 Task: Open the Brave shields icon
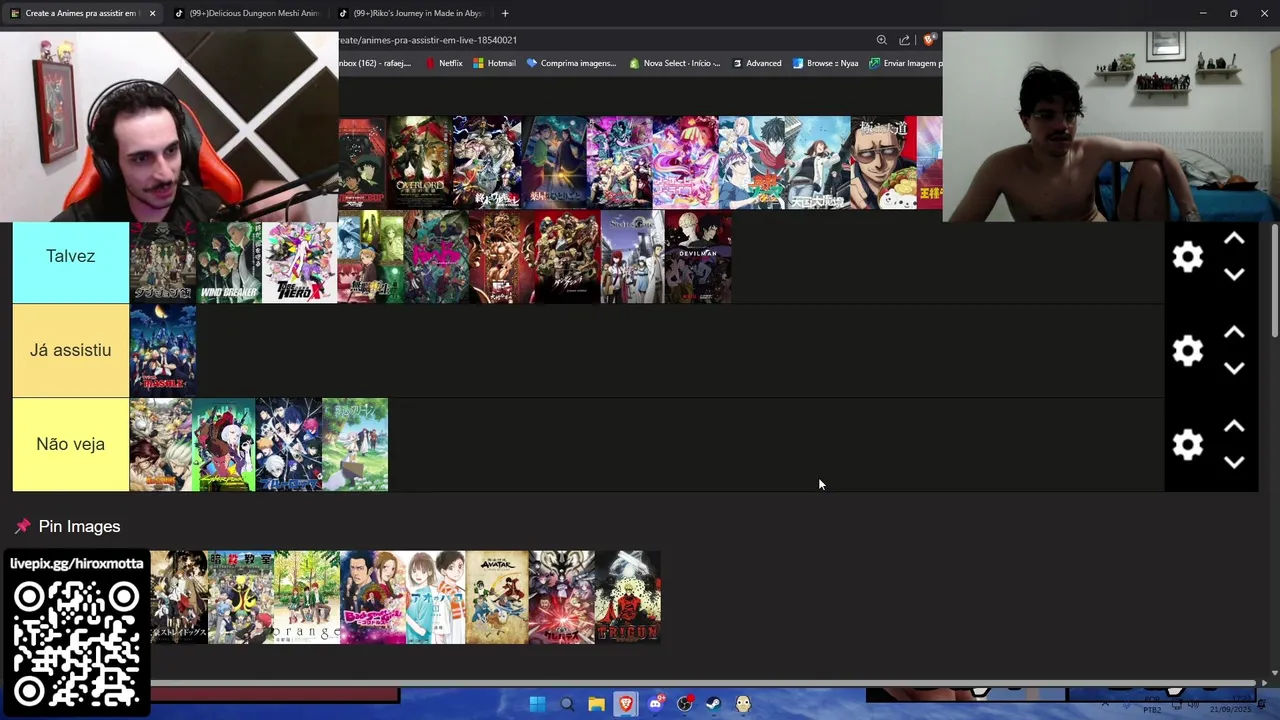(929, 40)
